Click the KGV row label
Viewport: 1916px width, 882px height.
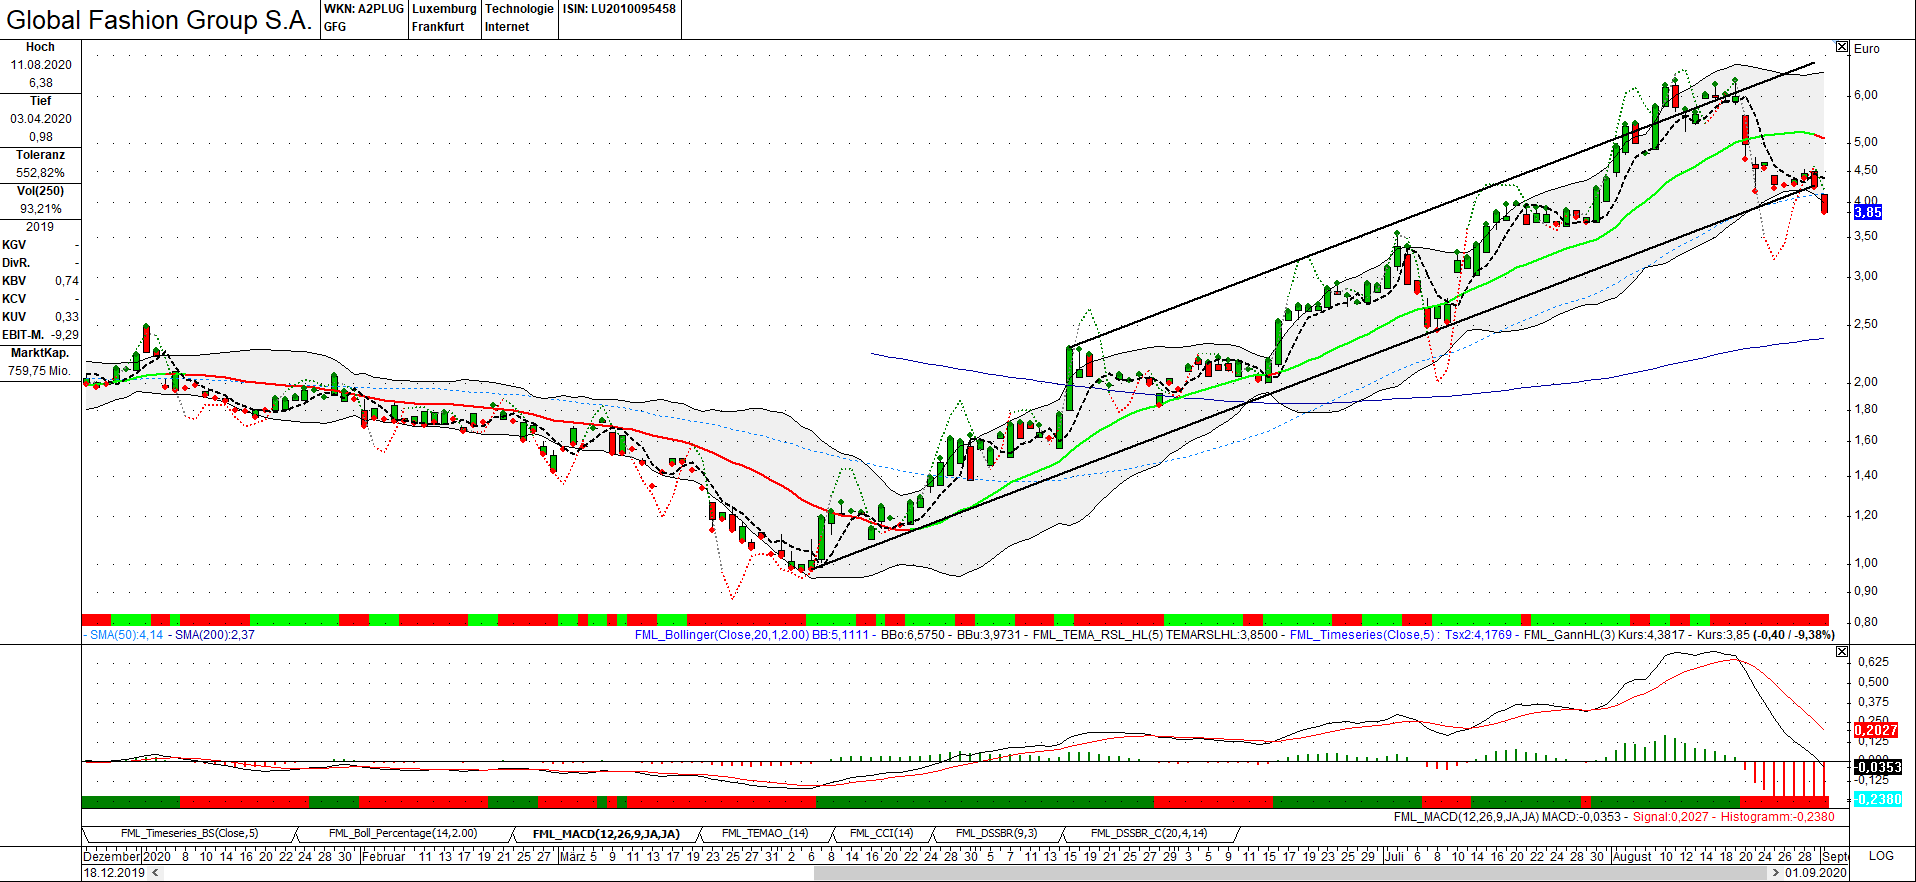[14, 245]
